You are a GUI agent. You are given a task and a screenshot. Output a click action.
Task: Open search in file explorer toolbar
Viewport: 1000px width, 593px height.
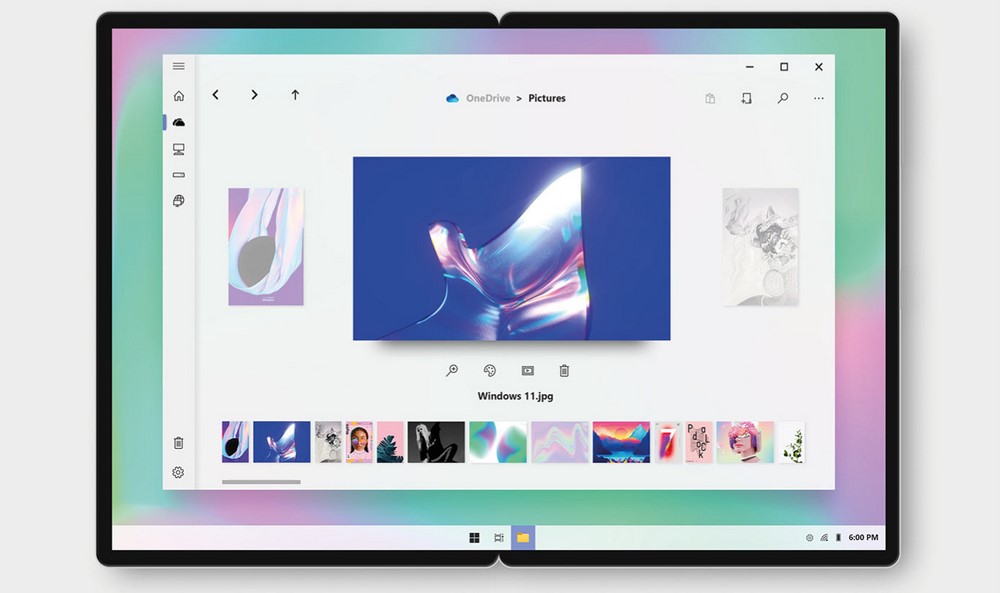(x=783, y=98)
